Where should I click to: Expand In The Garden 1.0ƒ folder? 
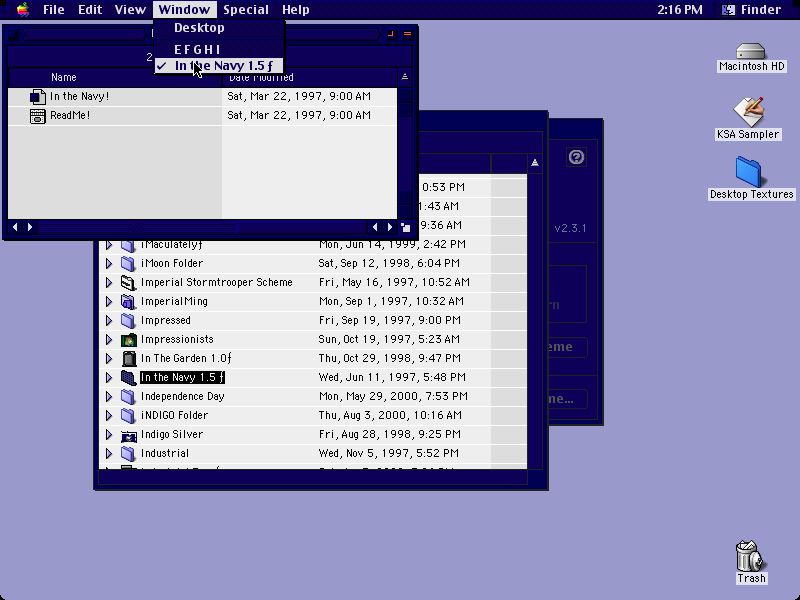click(109, 359)
